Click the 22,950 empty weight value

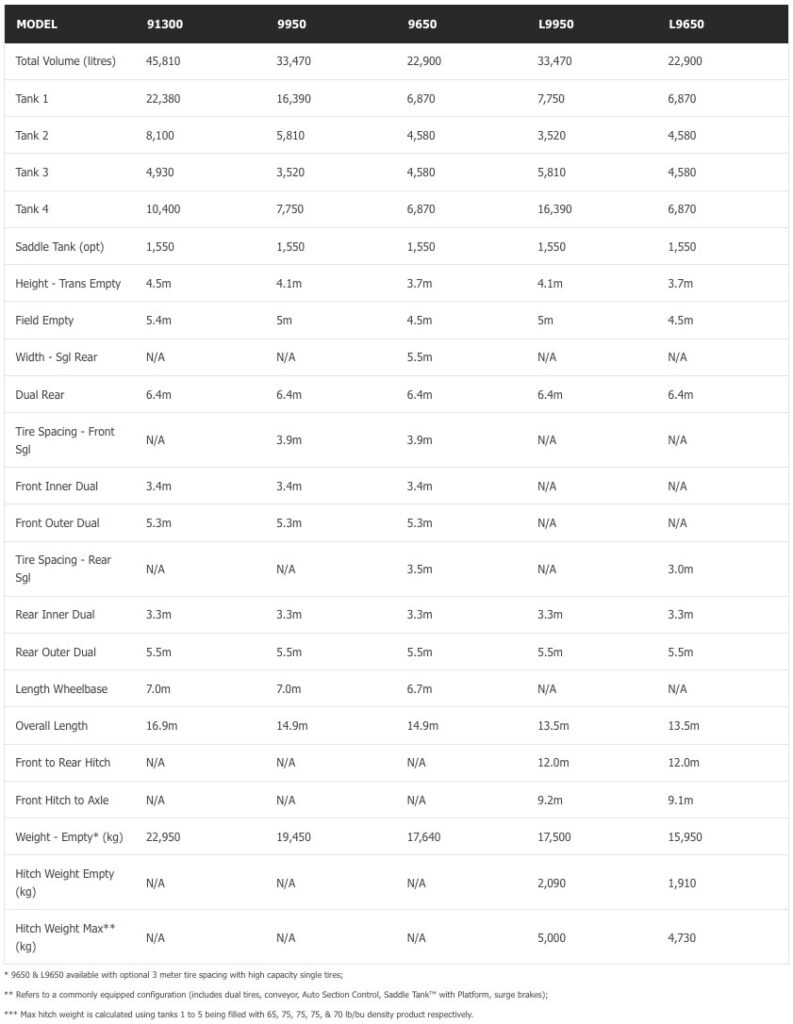(x=164, y=837)
